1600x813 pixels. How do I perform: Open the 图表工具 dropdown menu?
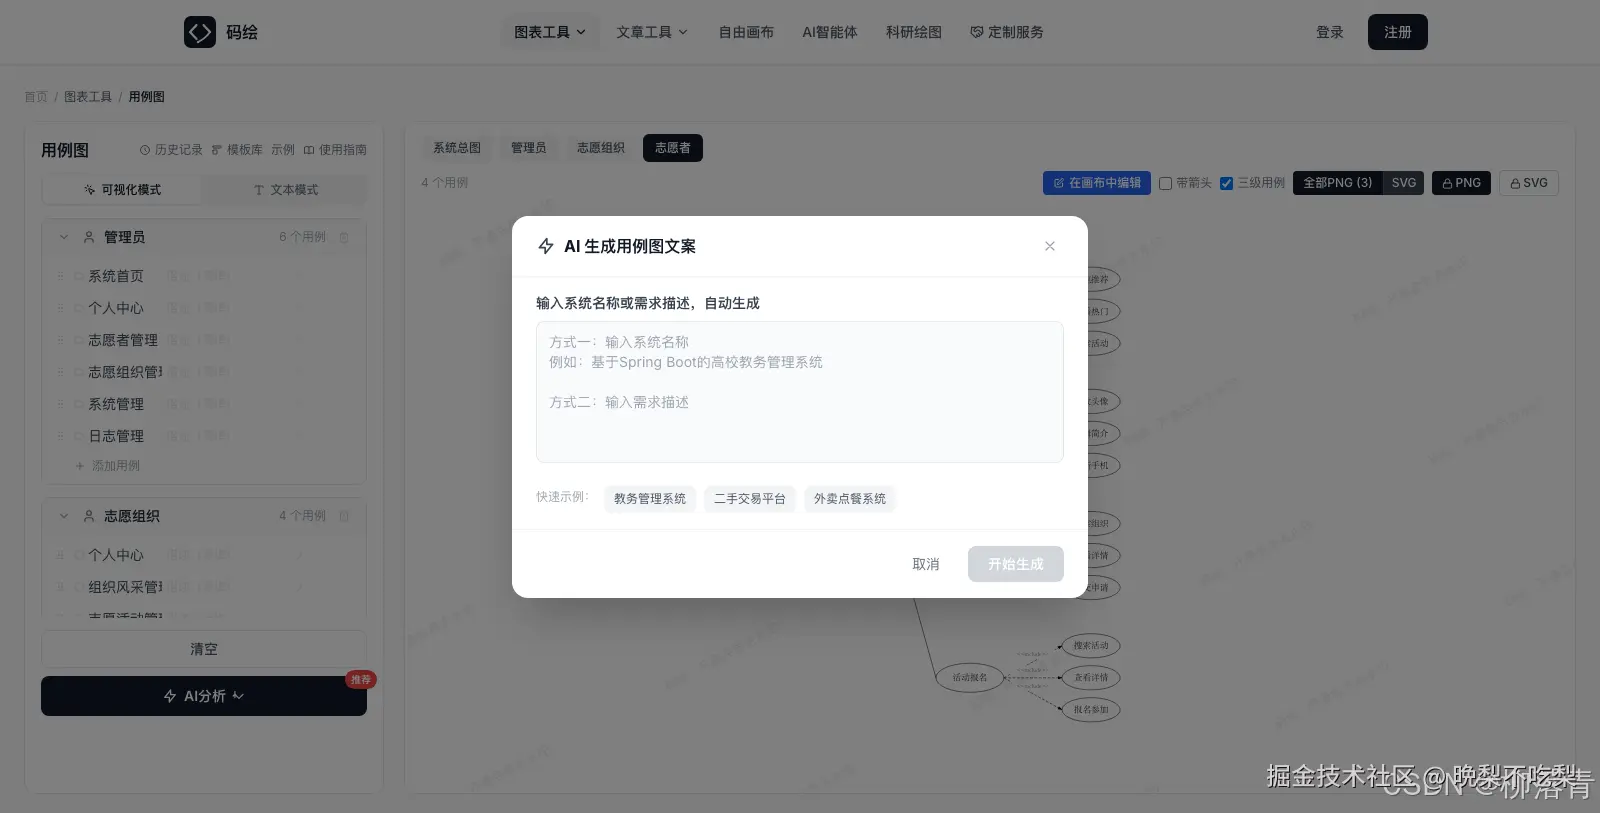coord(550,32)
